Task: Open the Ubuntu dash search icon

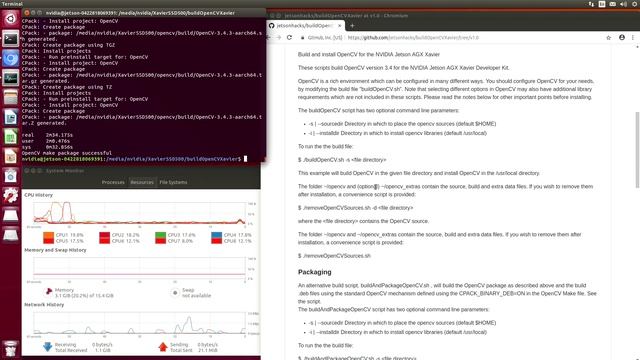Action: pyautogui.click(x=11, y=19)
